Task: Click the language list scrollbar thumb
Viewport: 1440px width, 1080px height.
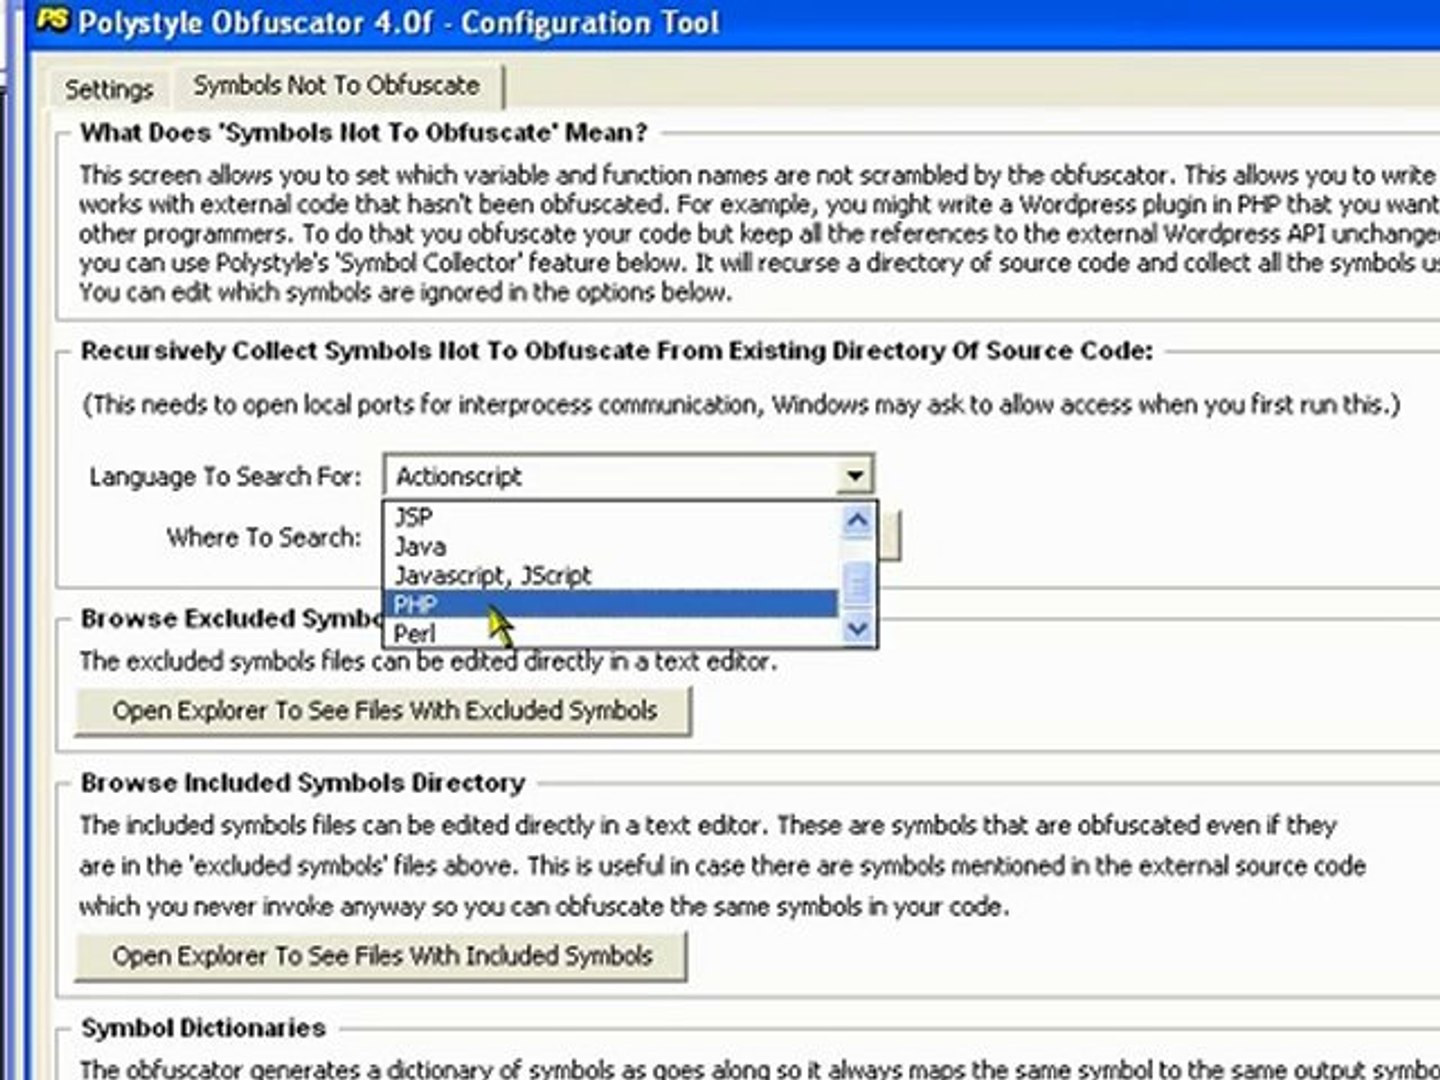Action: point(857,583)
